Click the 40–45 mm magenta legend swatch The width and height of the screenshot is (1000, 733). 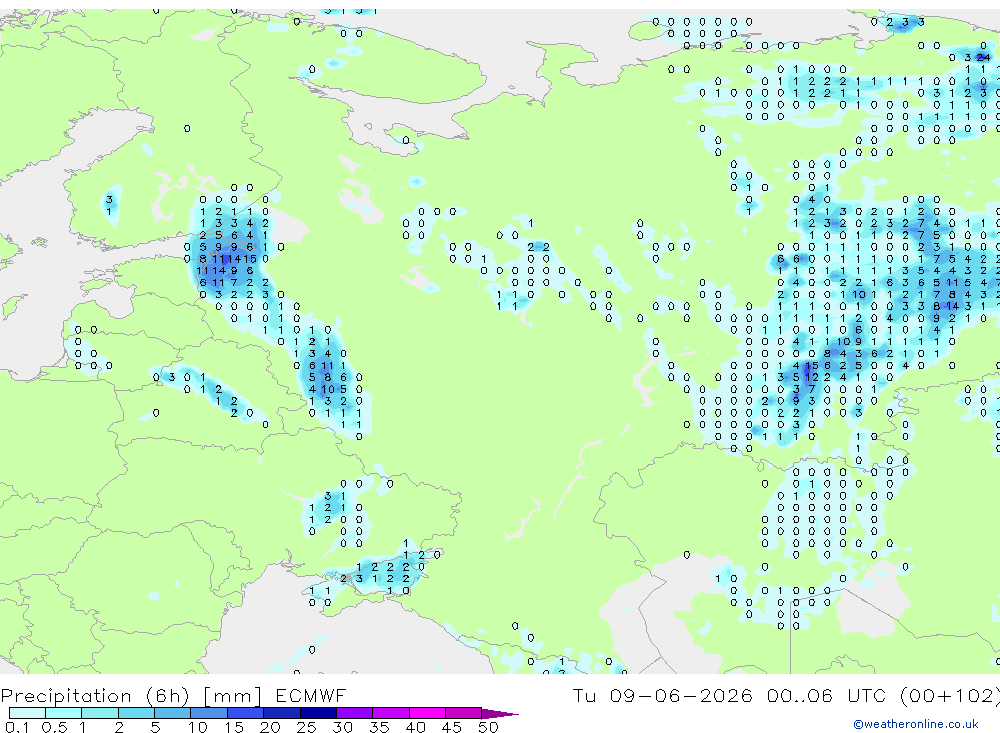[x=427, y=713]
